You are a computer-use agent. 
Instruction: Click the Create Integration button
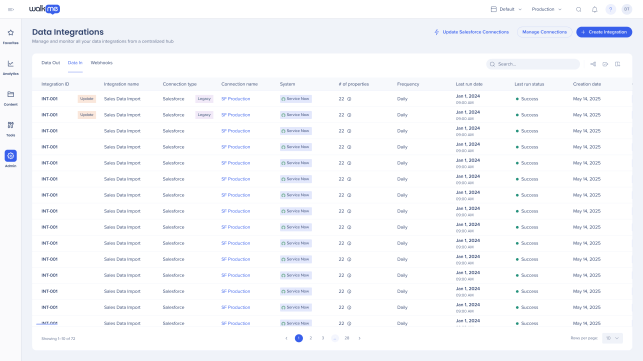[x=604, y=32]
